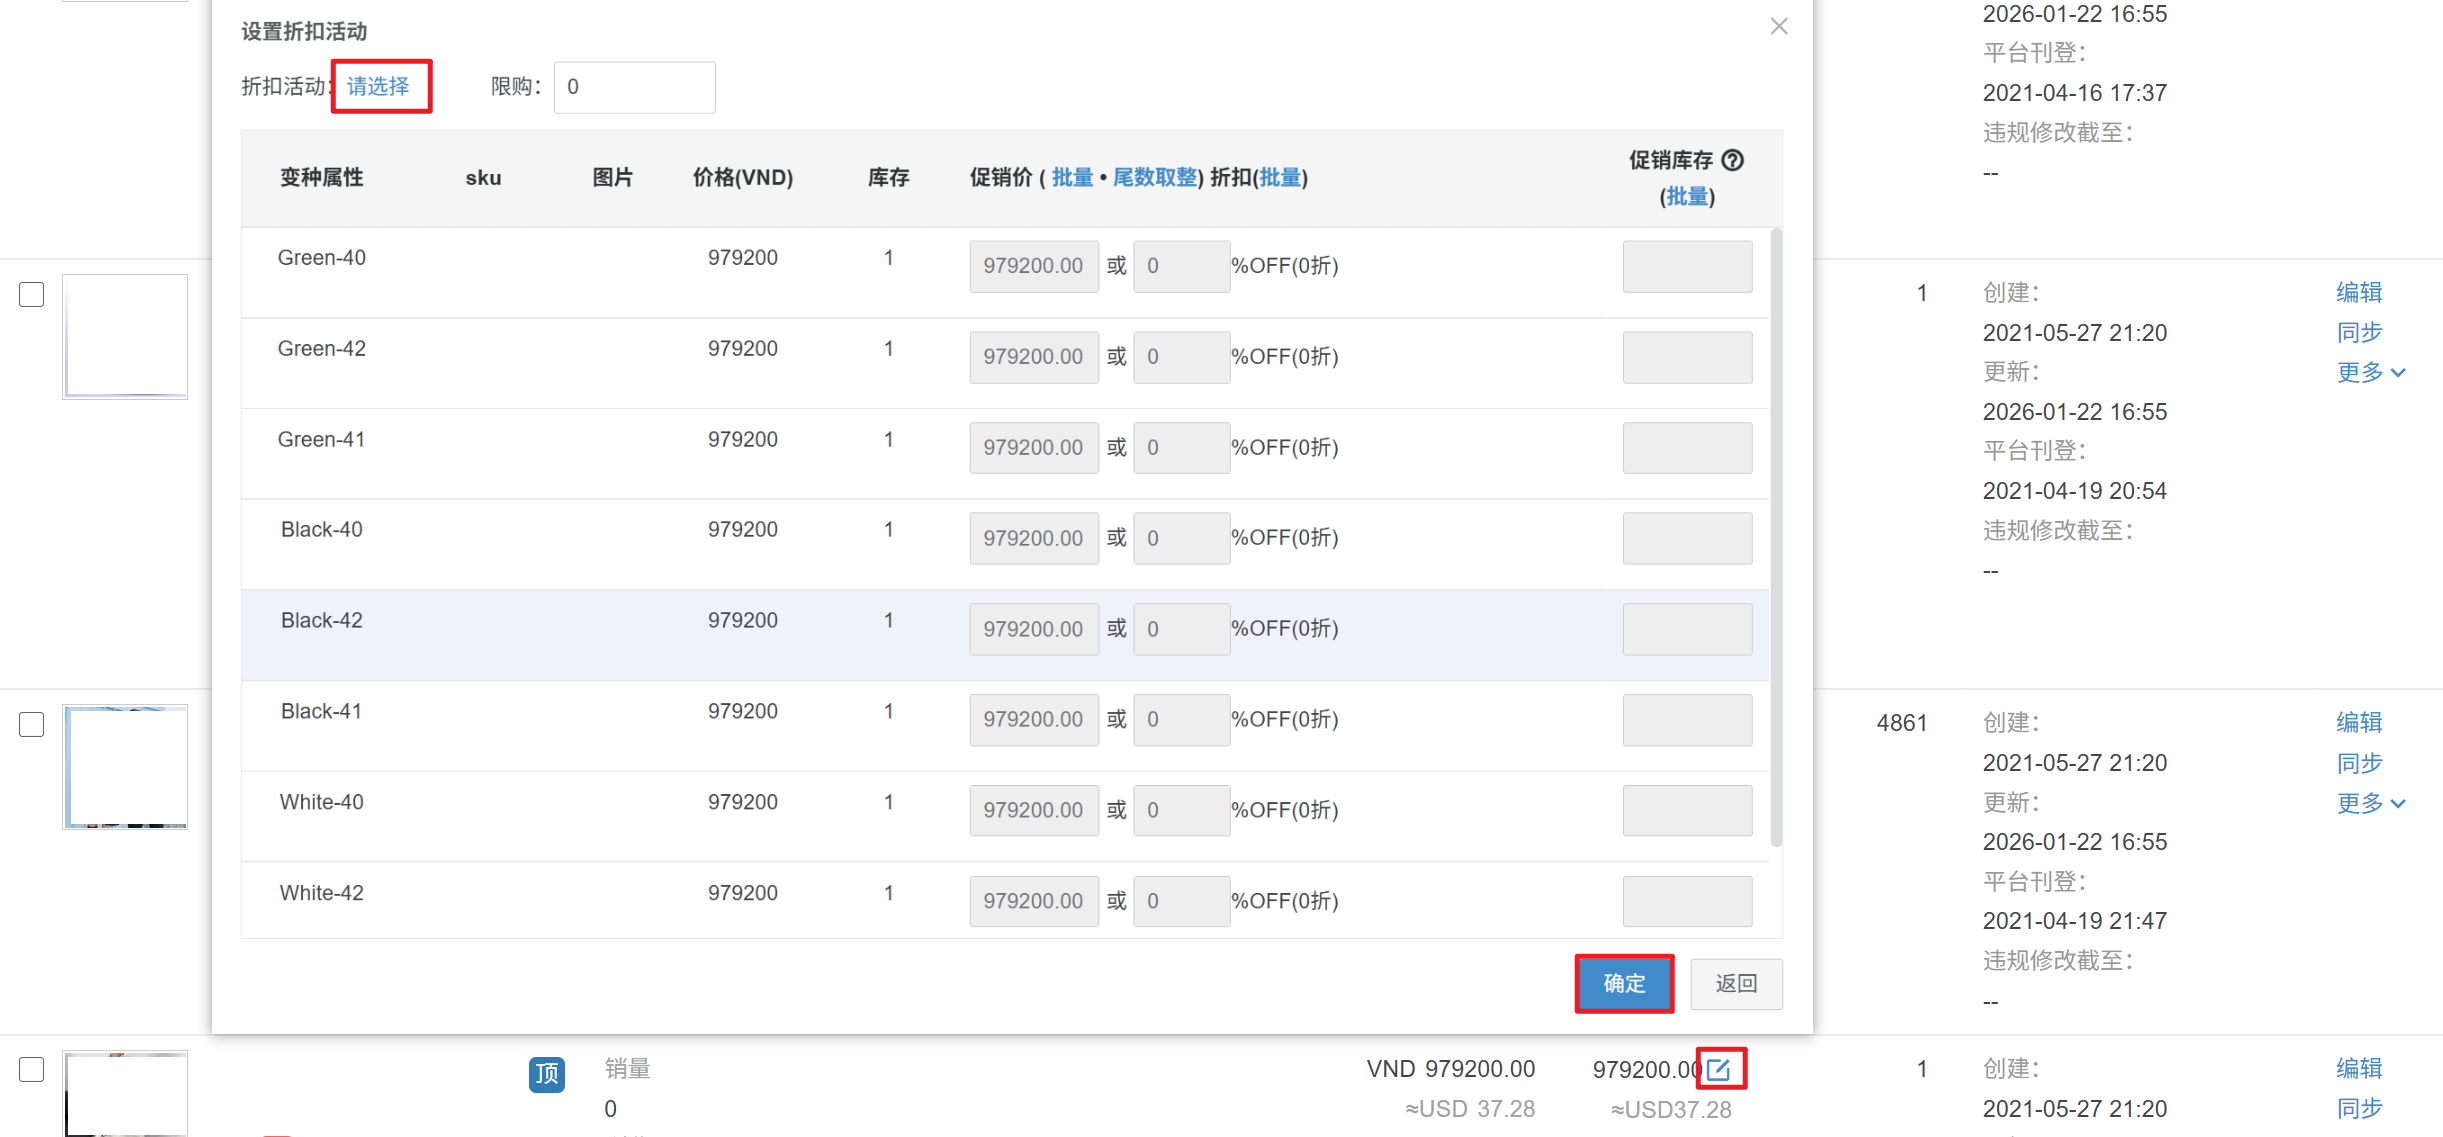Image resolution: width=2443 pixels, height=1137 pixels.
Task: Click 同步 link for the first product
Action: click(x=2359, y=332)
